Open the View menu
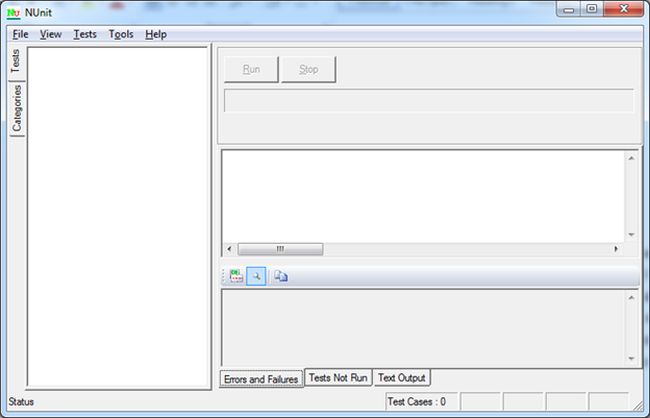This screenshot has width=650, height=418. point(51,34)
